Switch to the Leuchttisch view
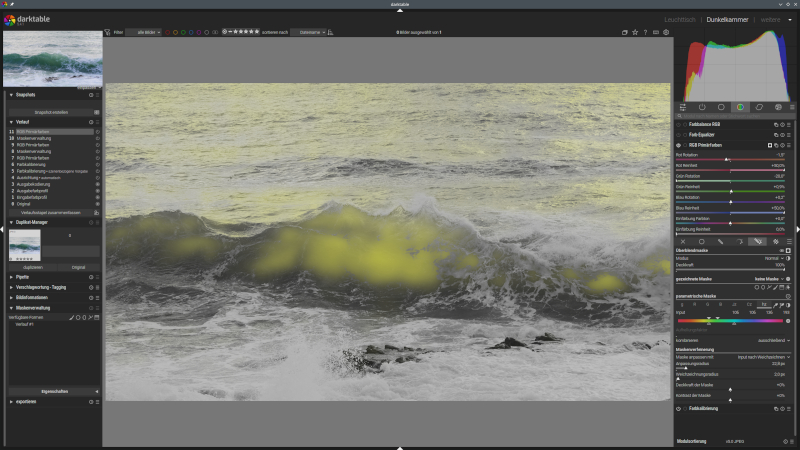 click(679, 19)
